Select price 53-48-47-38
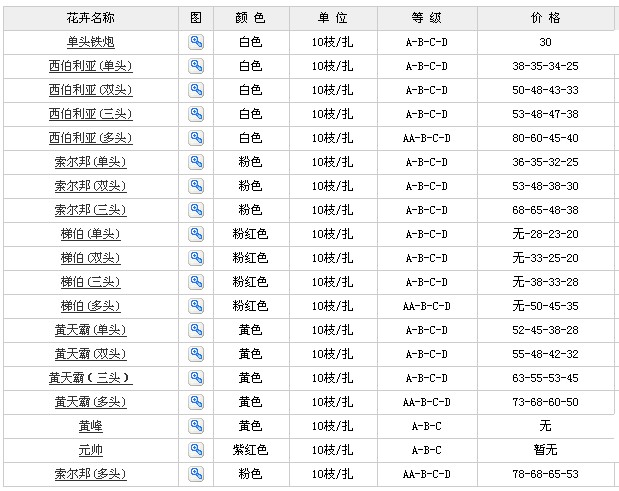619x491 pixels. point(545,114)
